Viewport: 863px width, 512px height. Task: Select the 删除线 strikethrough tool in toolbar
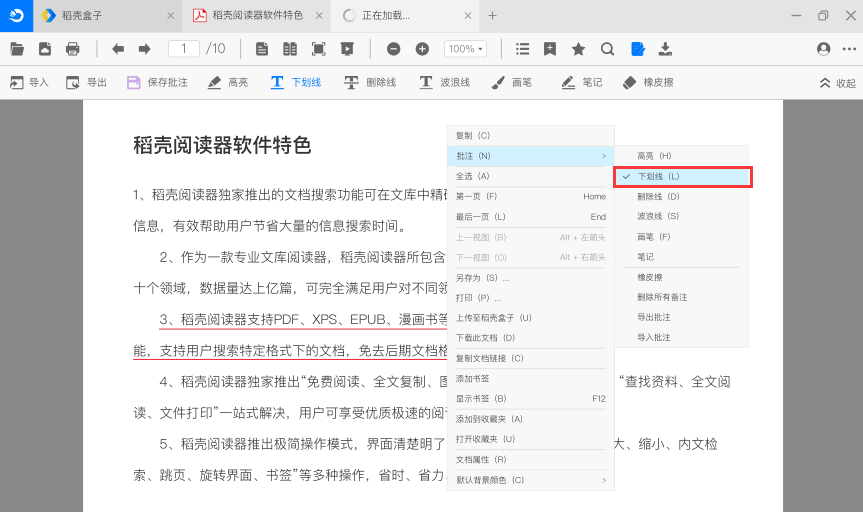[x=370, y=83]
